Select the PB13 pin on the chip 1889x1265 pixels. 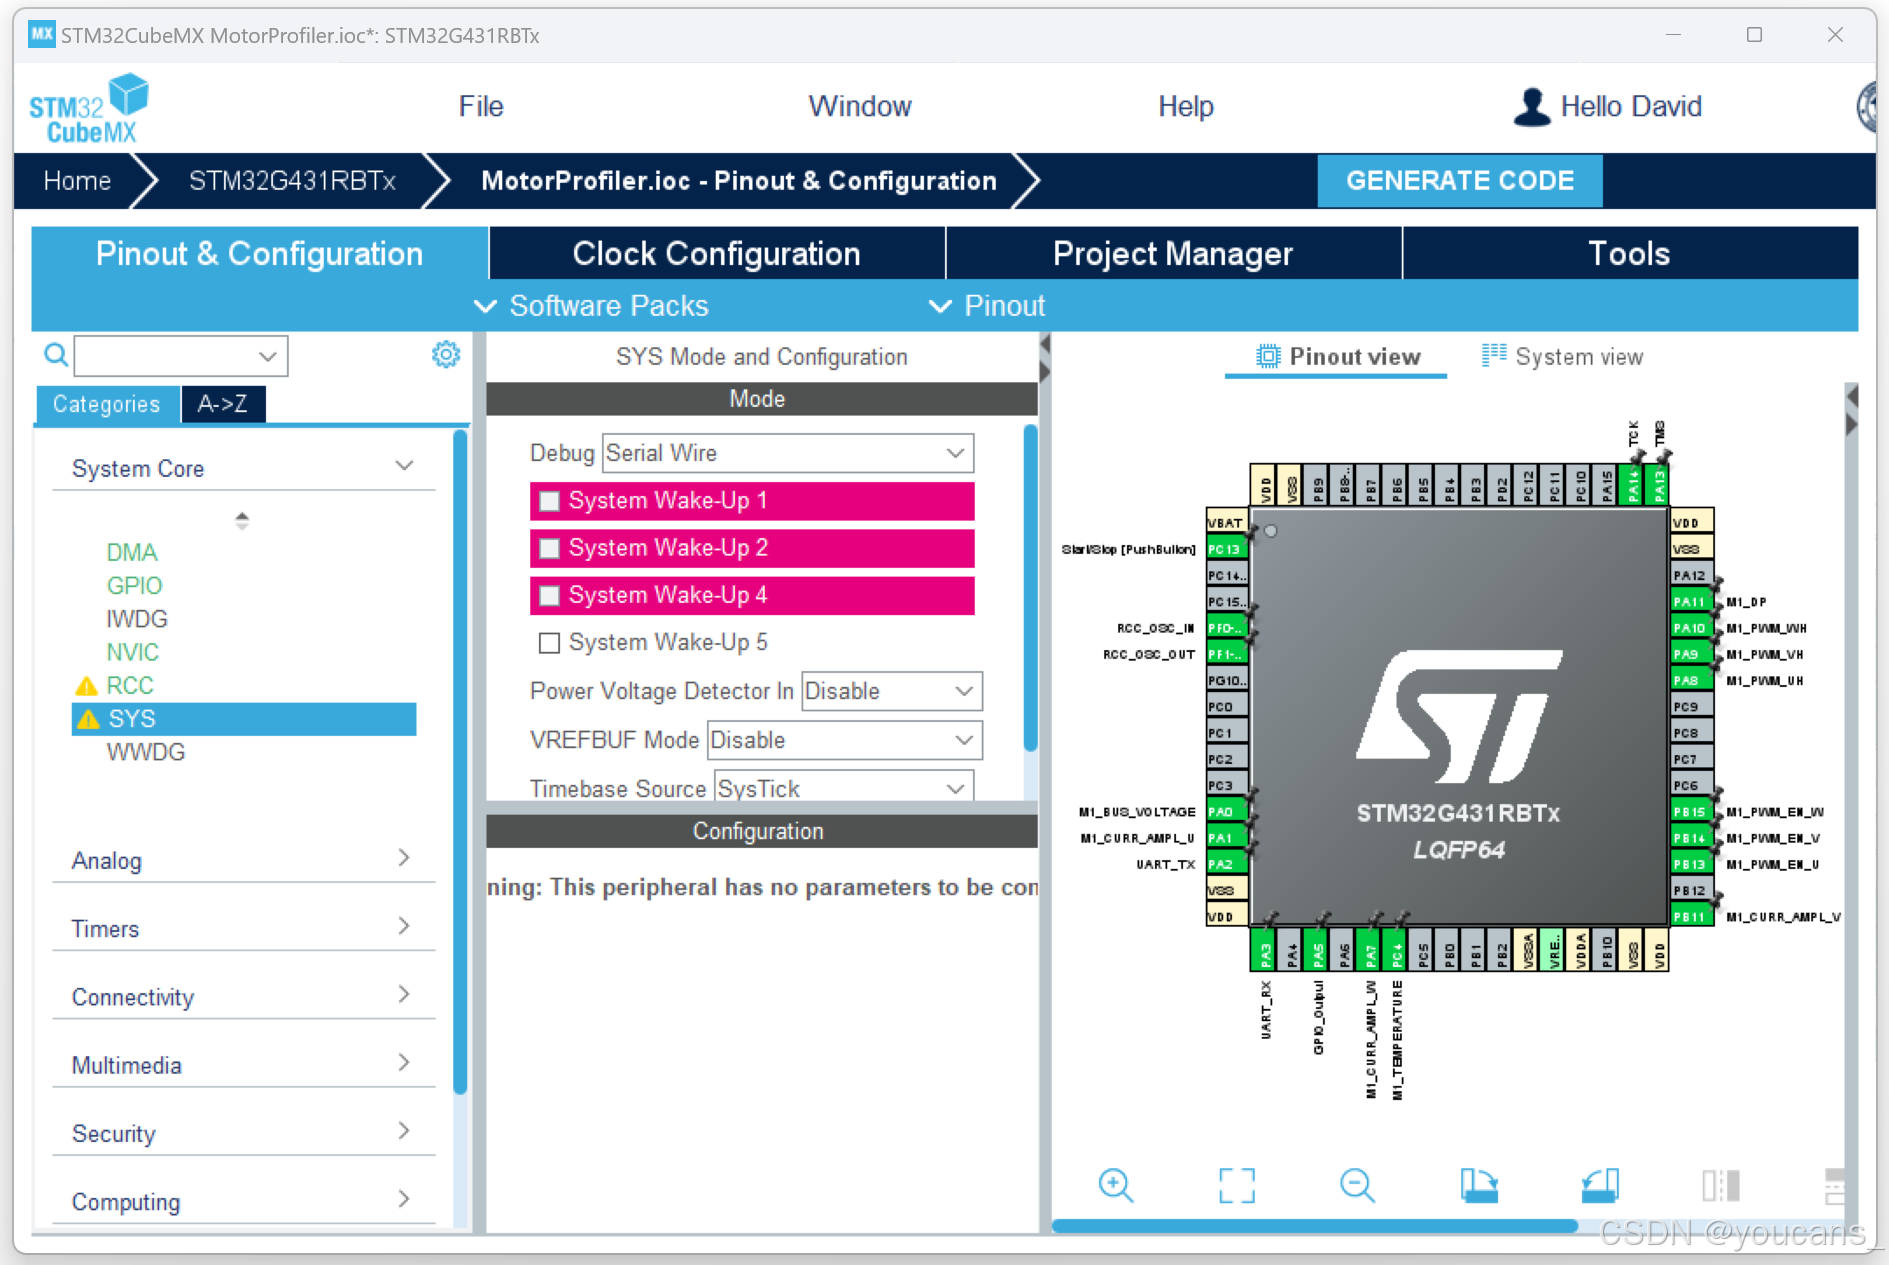point(1691,864)
